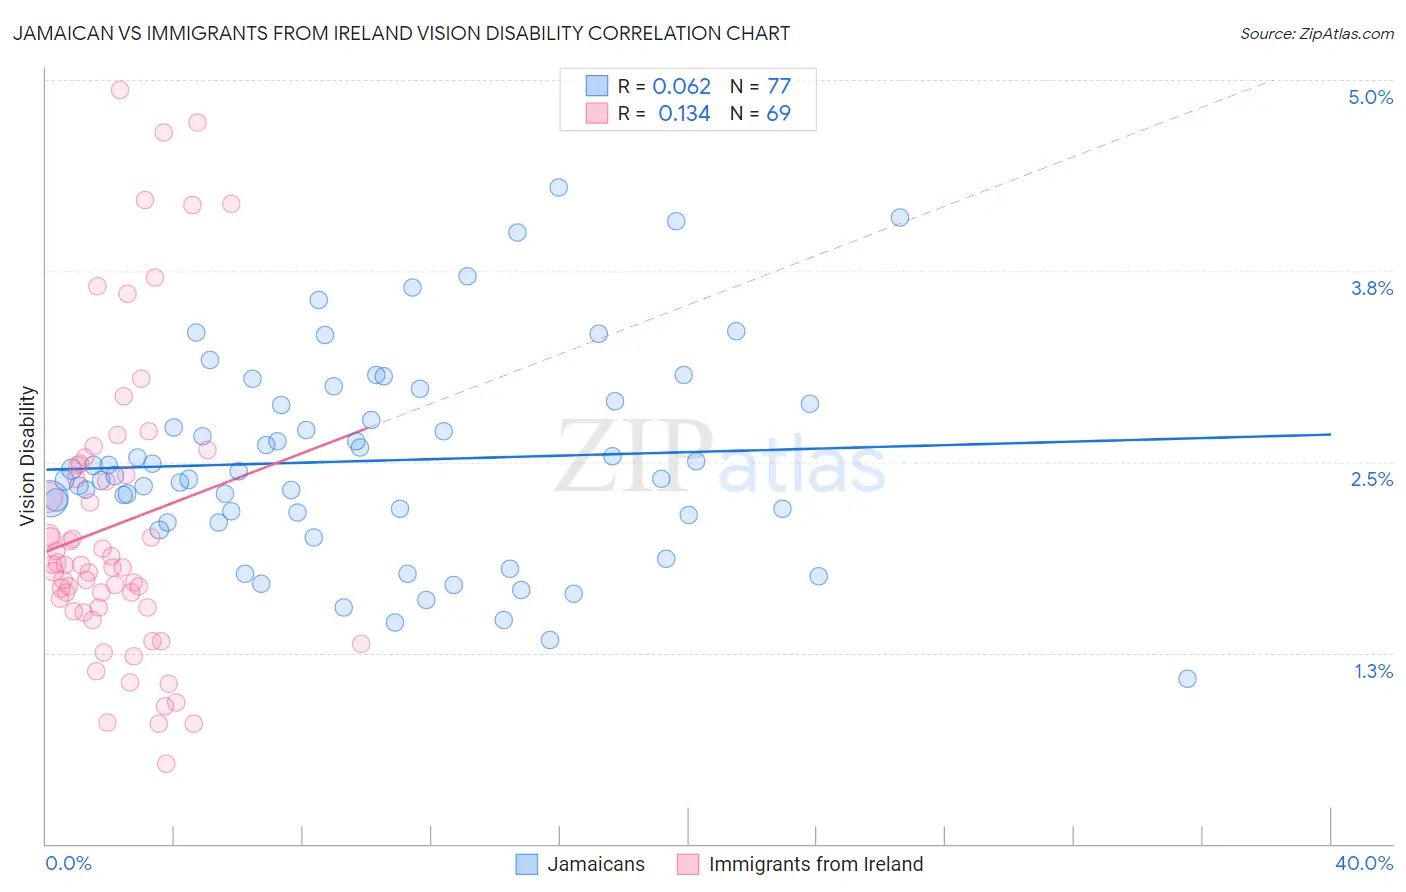Click the pink swatch beside R = 0.134

coord(597,113)
